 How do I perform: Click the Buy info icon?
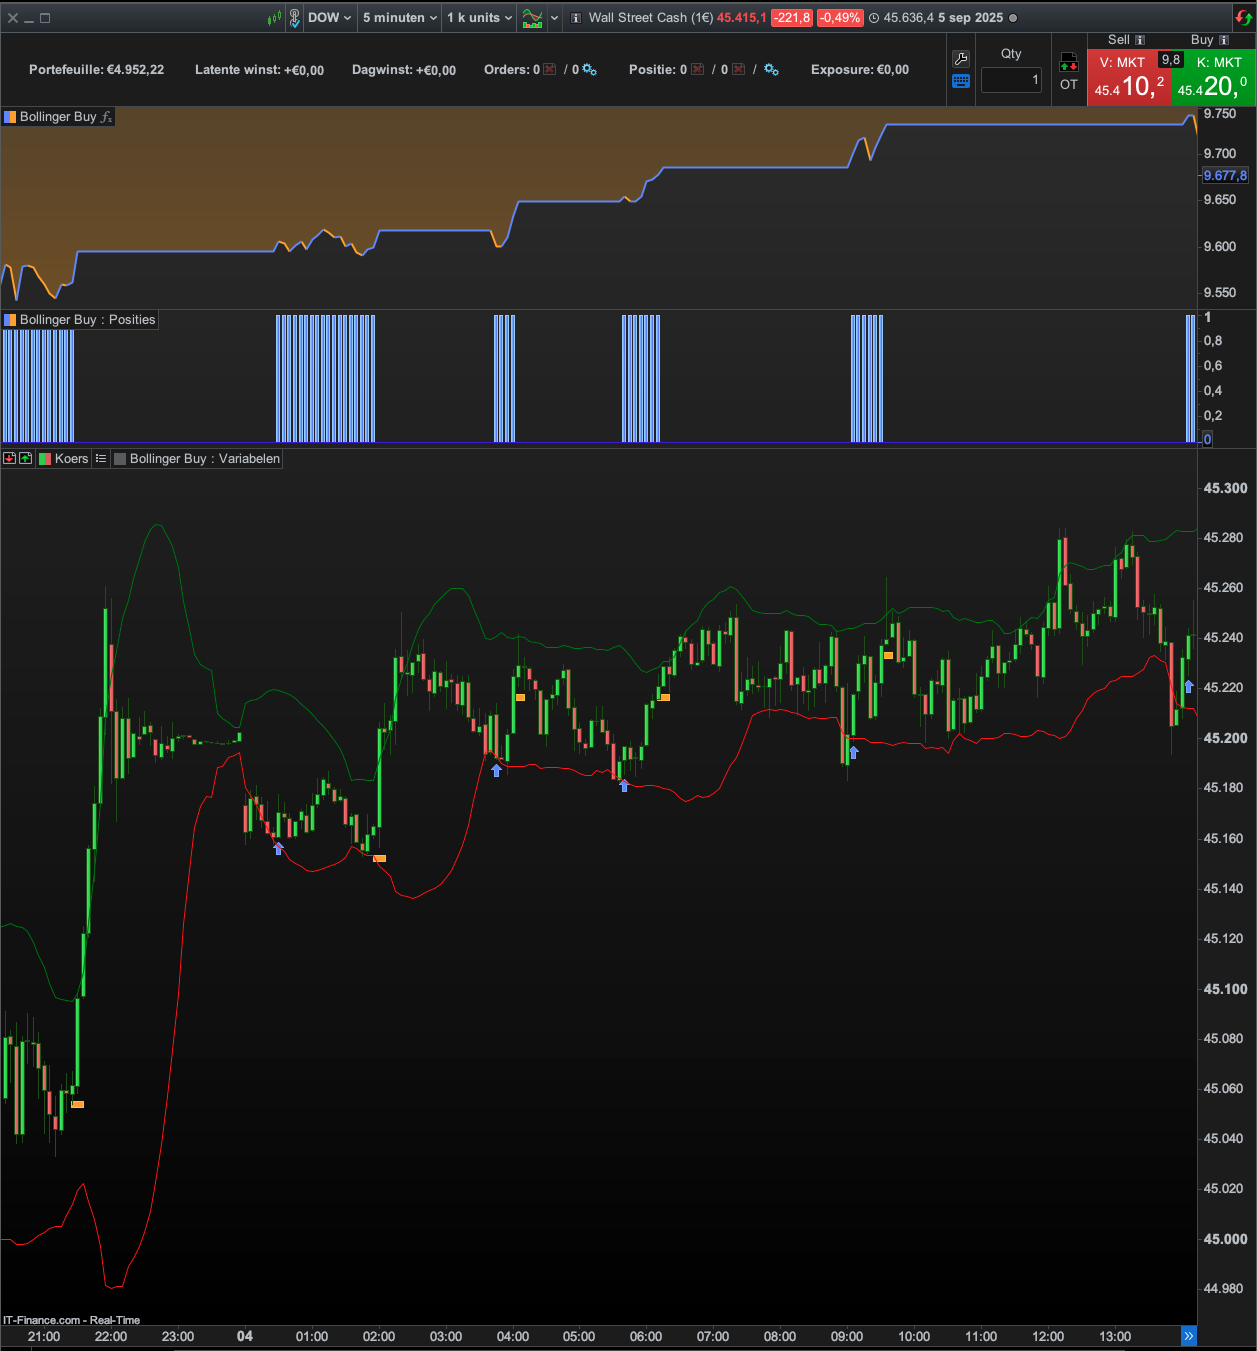1224,40
